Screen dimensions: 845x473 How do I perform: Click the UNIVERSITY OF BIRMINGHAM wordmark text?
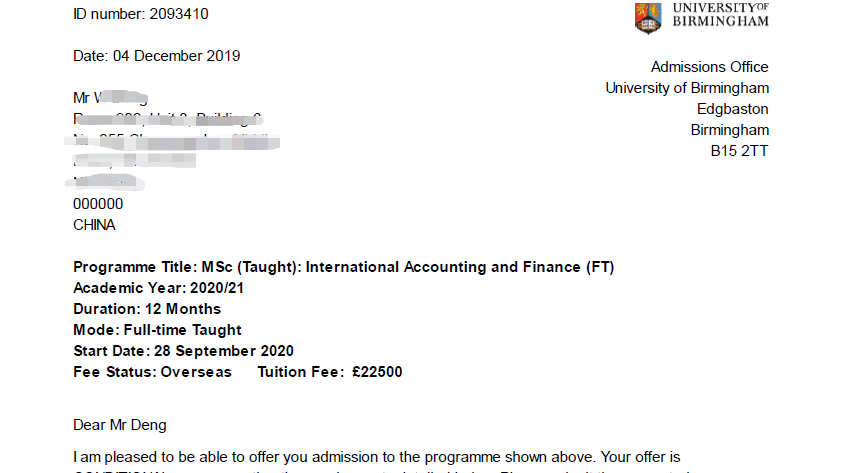click(x=721, y=15)
